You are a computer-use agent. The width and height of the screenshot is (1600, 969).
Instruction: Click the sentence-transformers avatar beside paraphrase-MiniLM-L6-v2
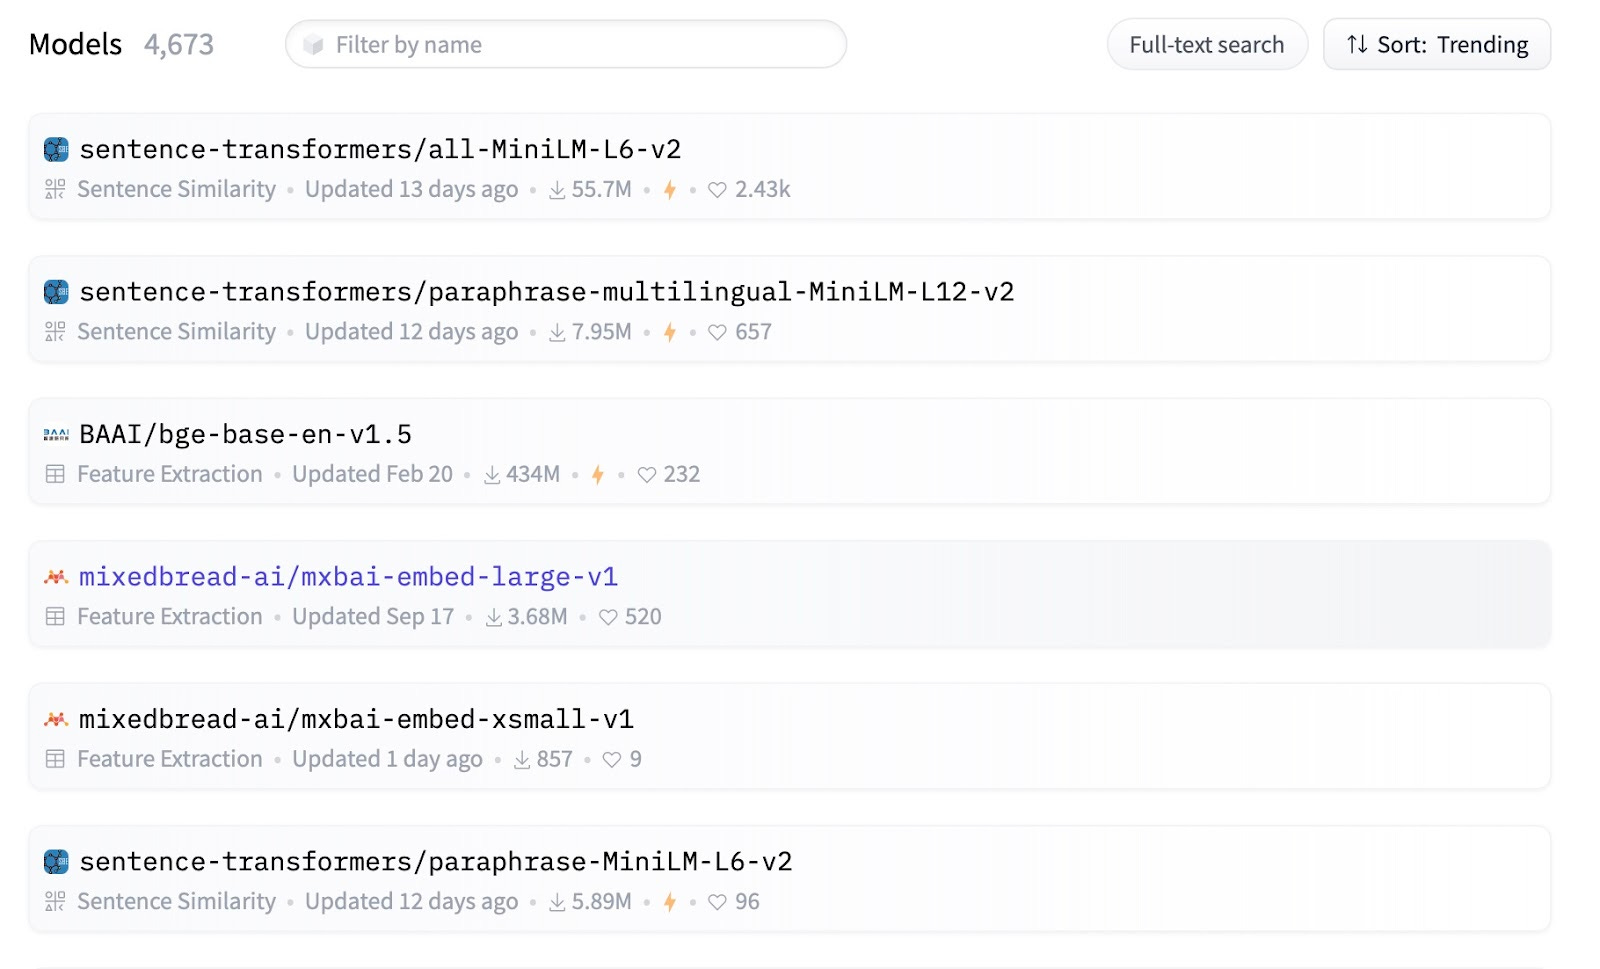(x=56, y=862)
